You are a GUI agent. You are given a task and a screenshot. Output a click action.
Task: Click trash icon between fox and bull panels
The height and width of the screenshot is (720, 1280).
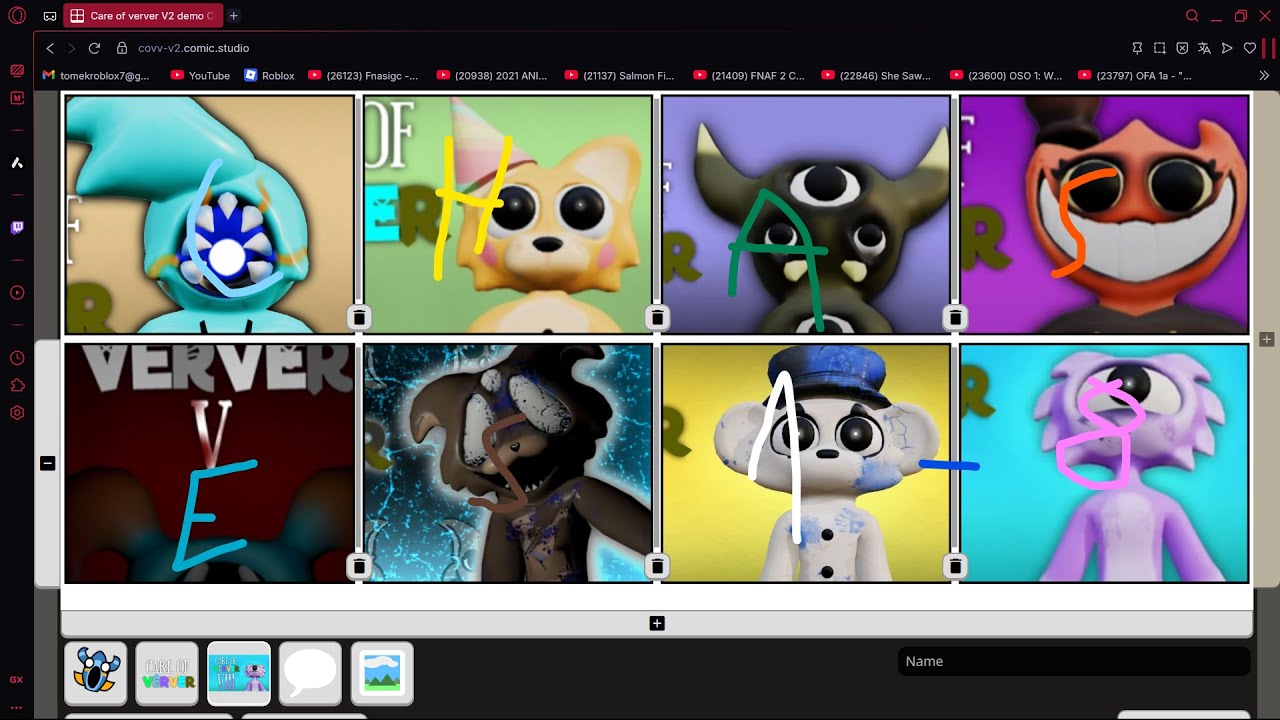tap(657, 317)
